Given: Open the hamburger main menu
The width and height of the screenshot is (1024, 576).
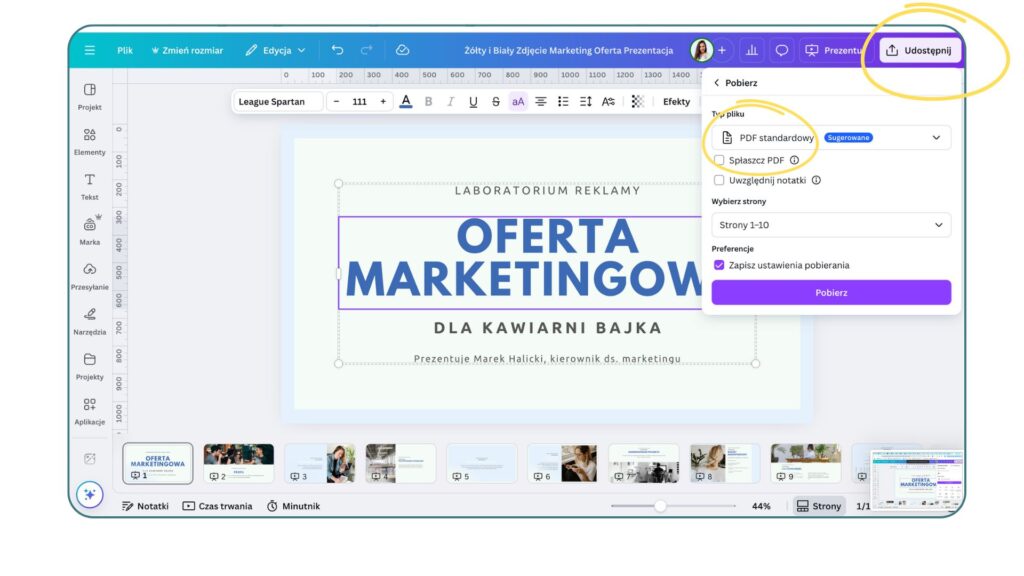Looking at the screenshot, I should tap(90, 50).
